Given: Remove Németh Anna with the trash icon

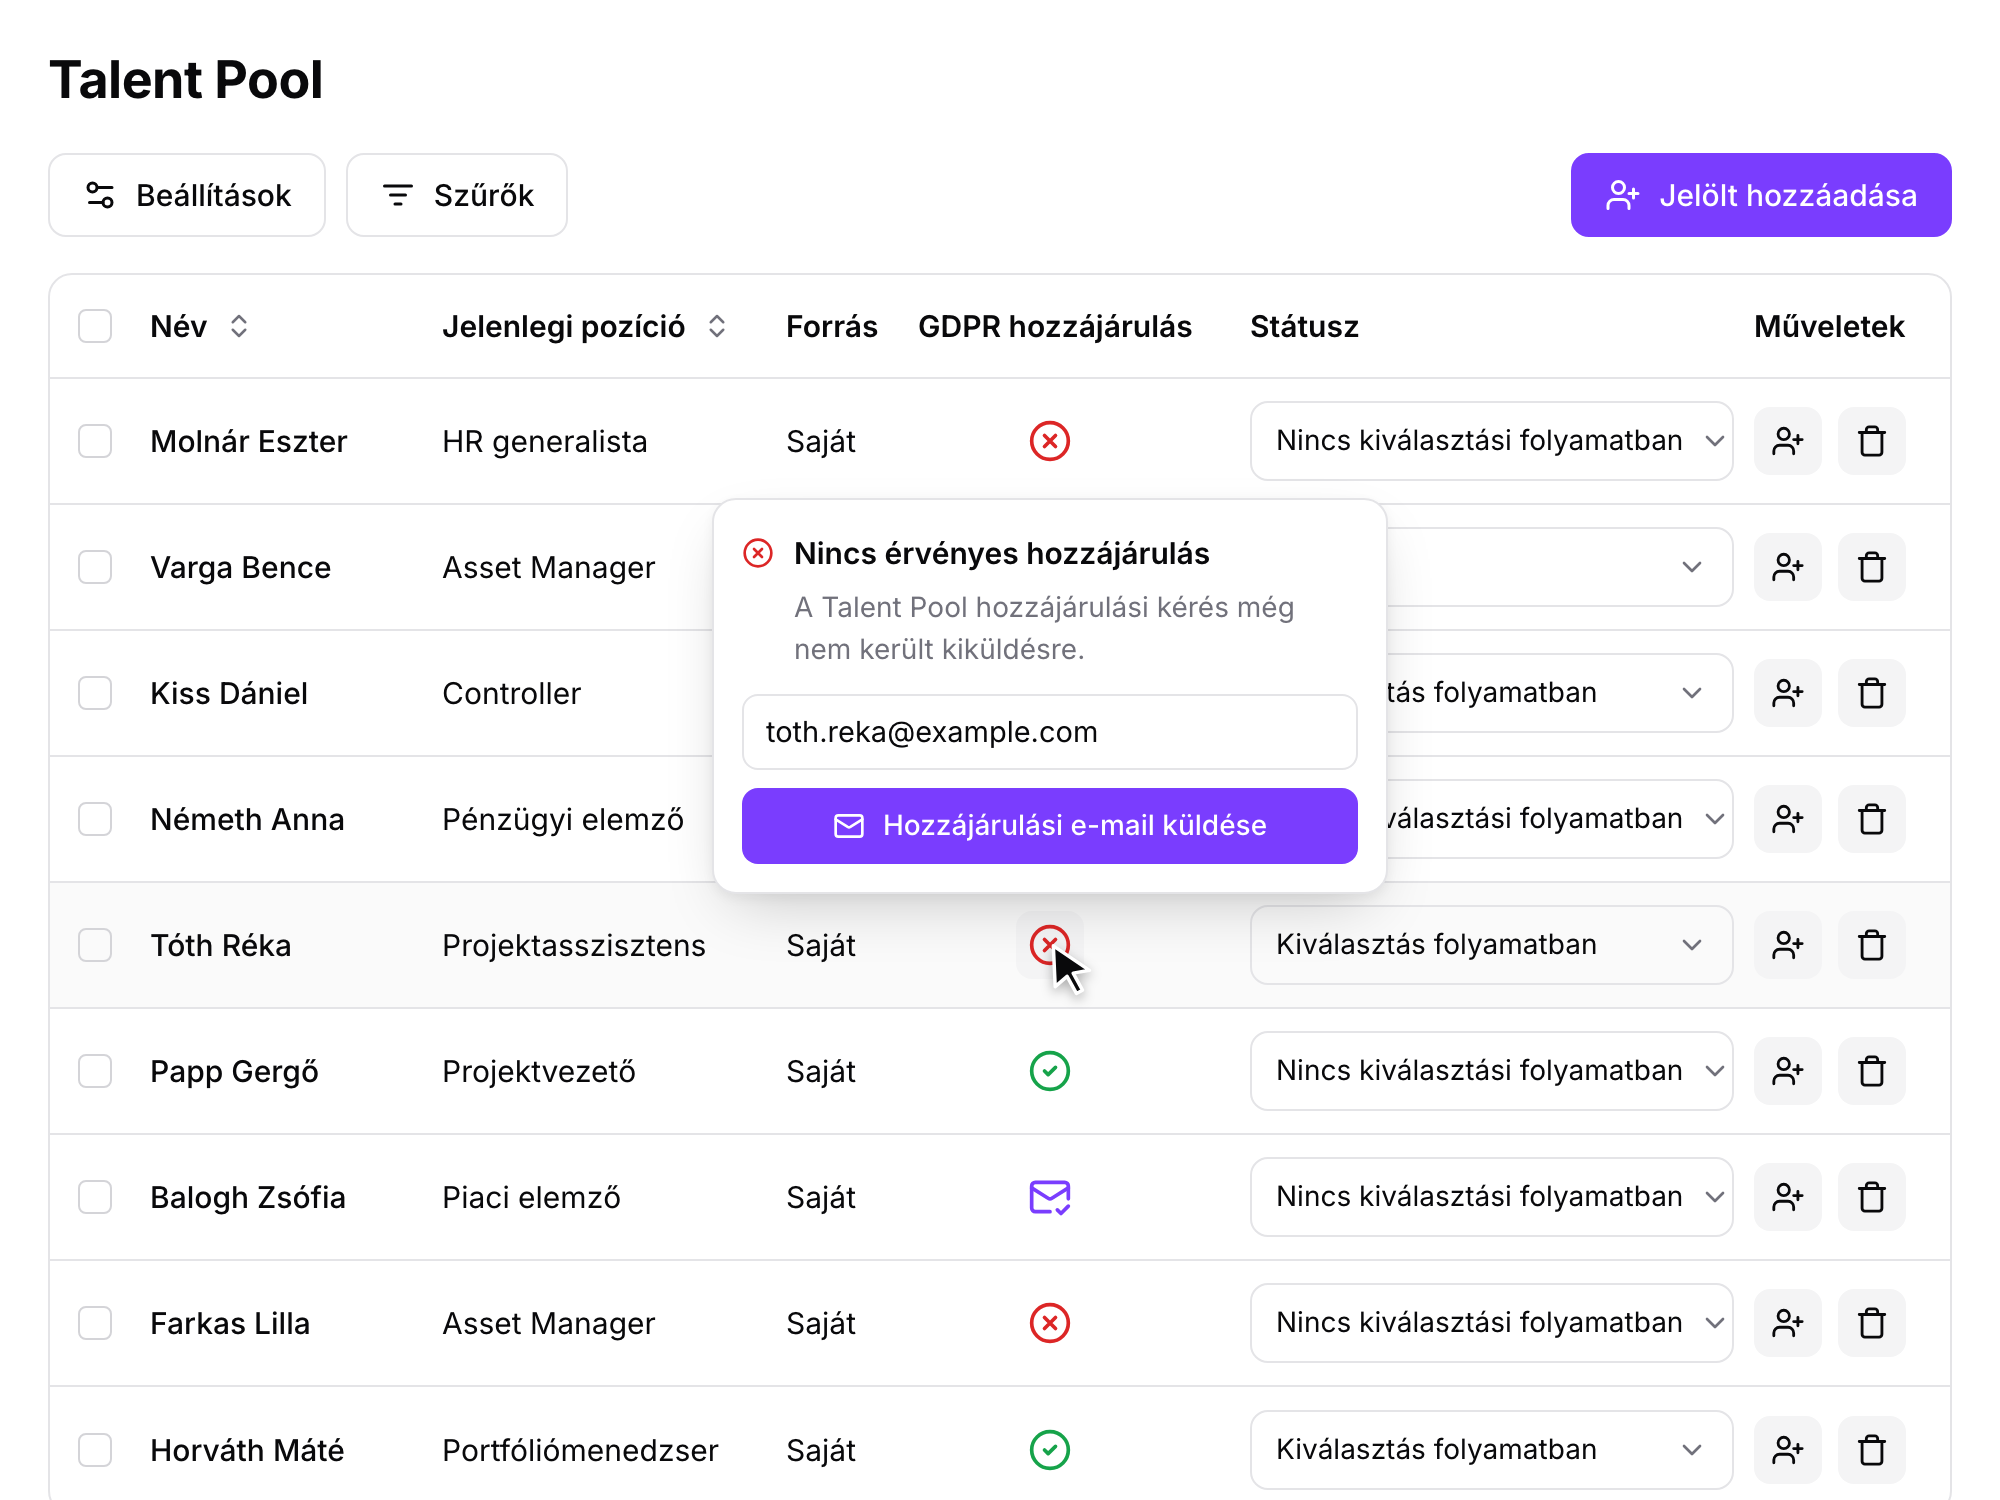Looking at the screenshot, I should (1871, 819).
